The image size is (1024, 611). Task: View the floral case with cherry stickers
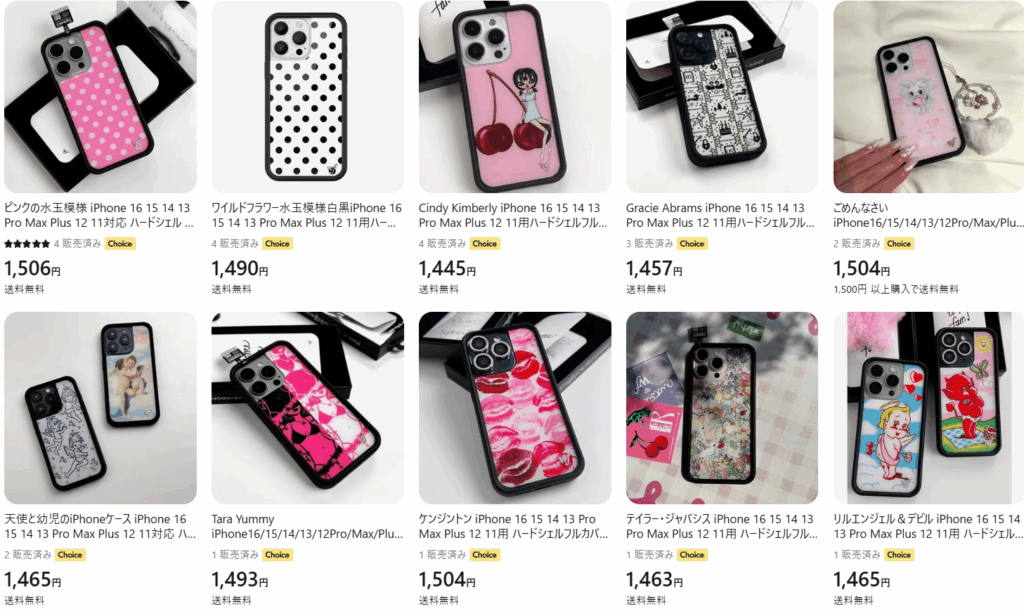click(722, 408)
